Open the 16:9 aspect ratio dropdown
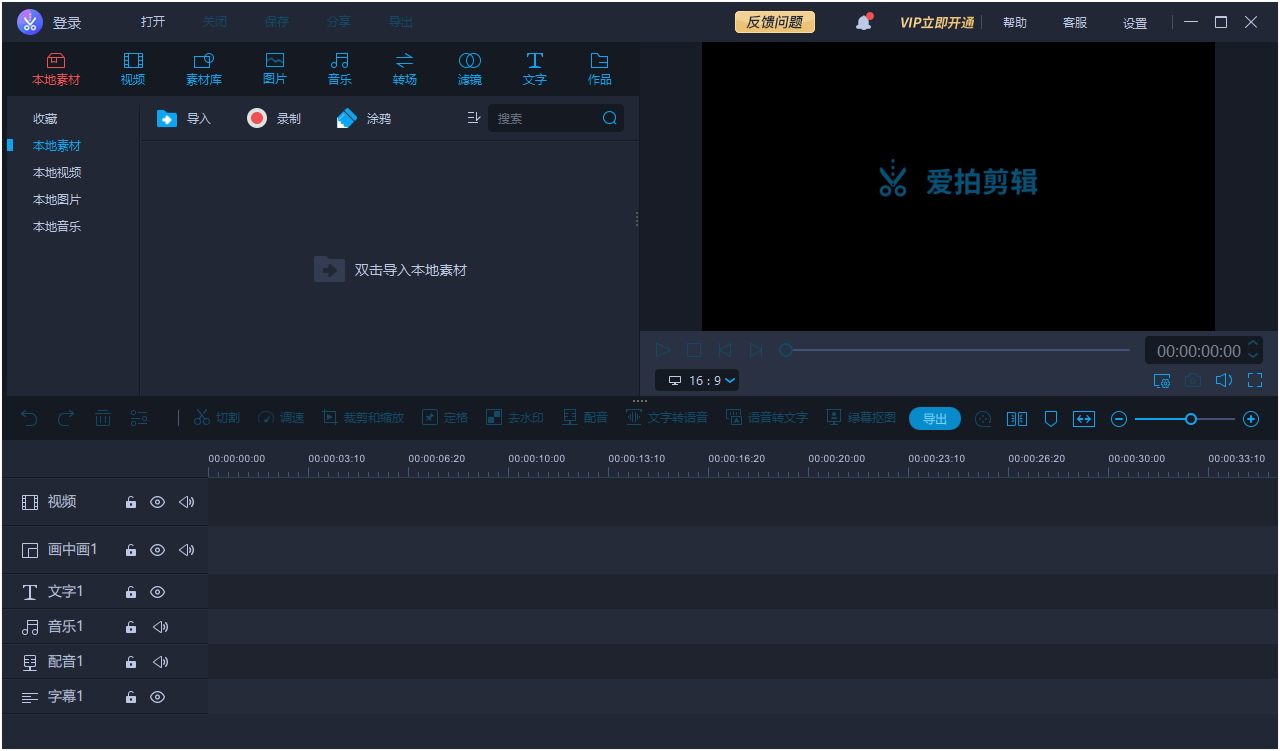The height and width of the screenshot is (751, 1280). tap(697, 380)
